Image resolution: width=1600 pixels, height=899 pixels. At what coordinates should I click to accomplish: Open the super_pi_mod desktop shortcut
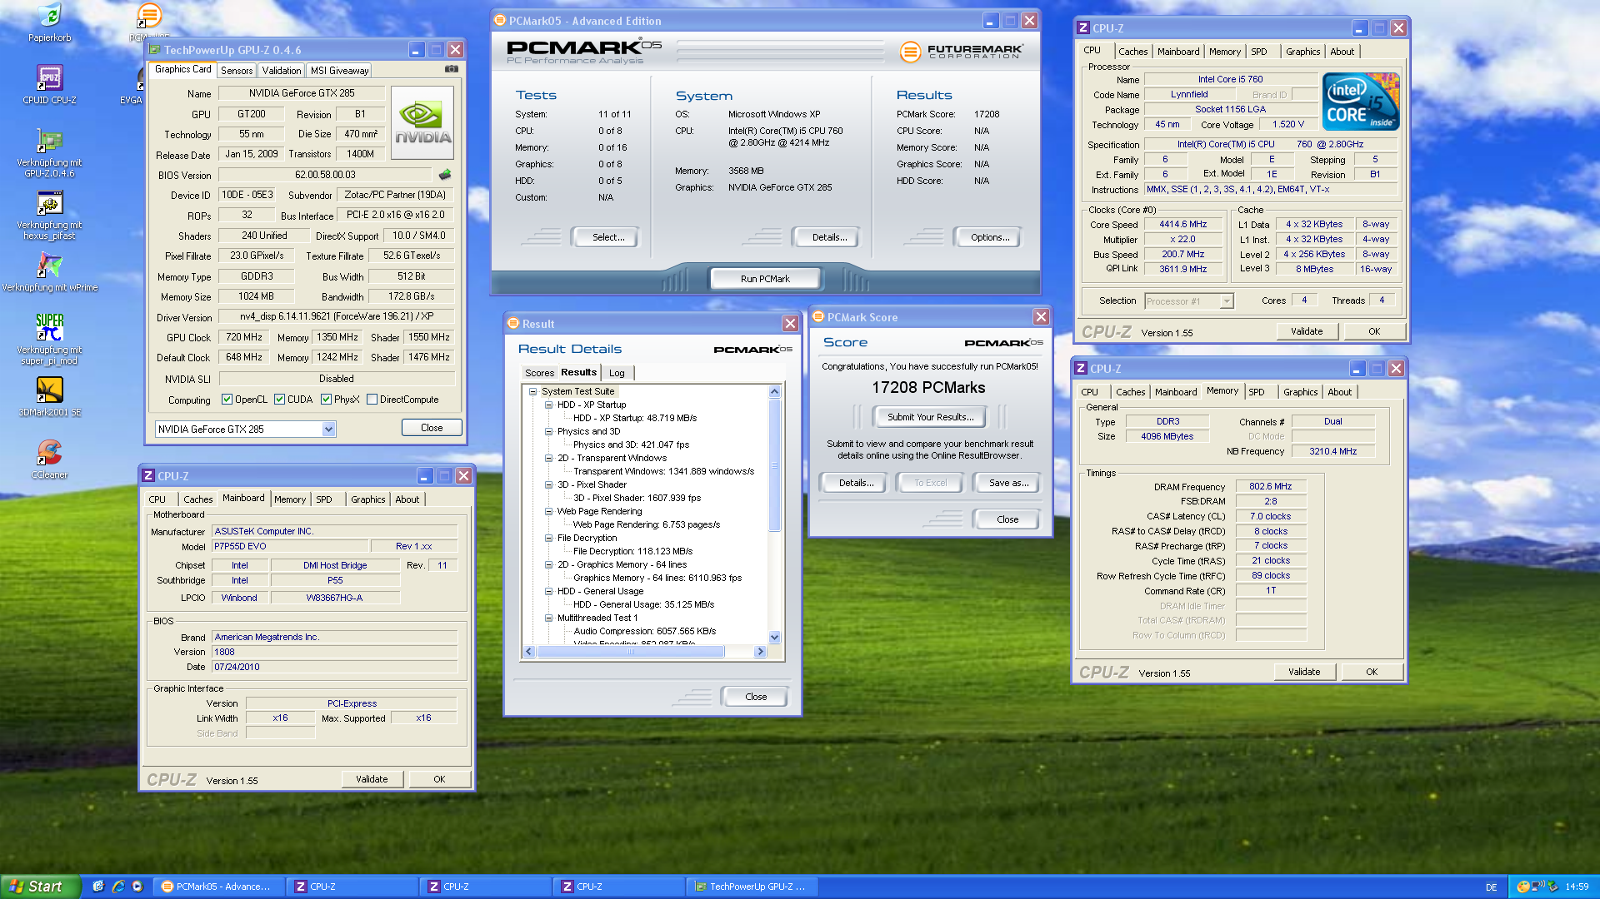pyautogui.click(x=49, y=340)
